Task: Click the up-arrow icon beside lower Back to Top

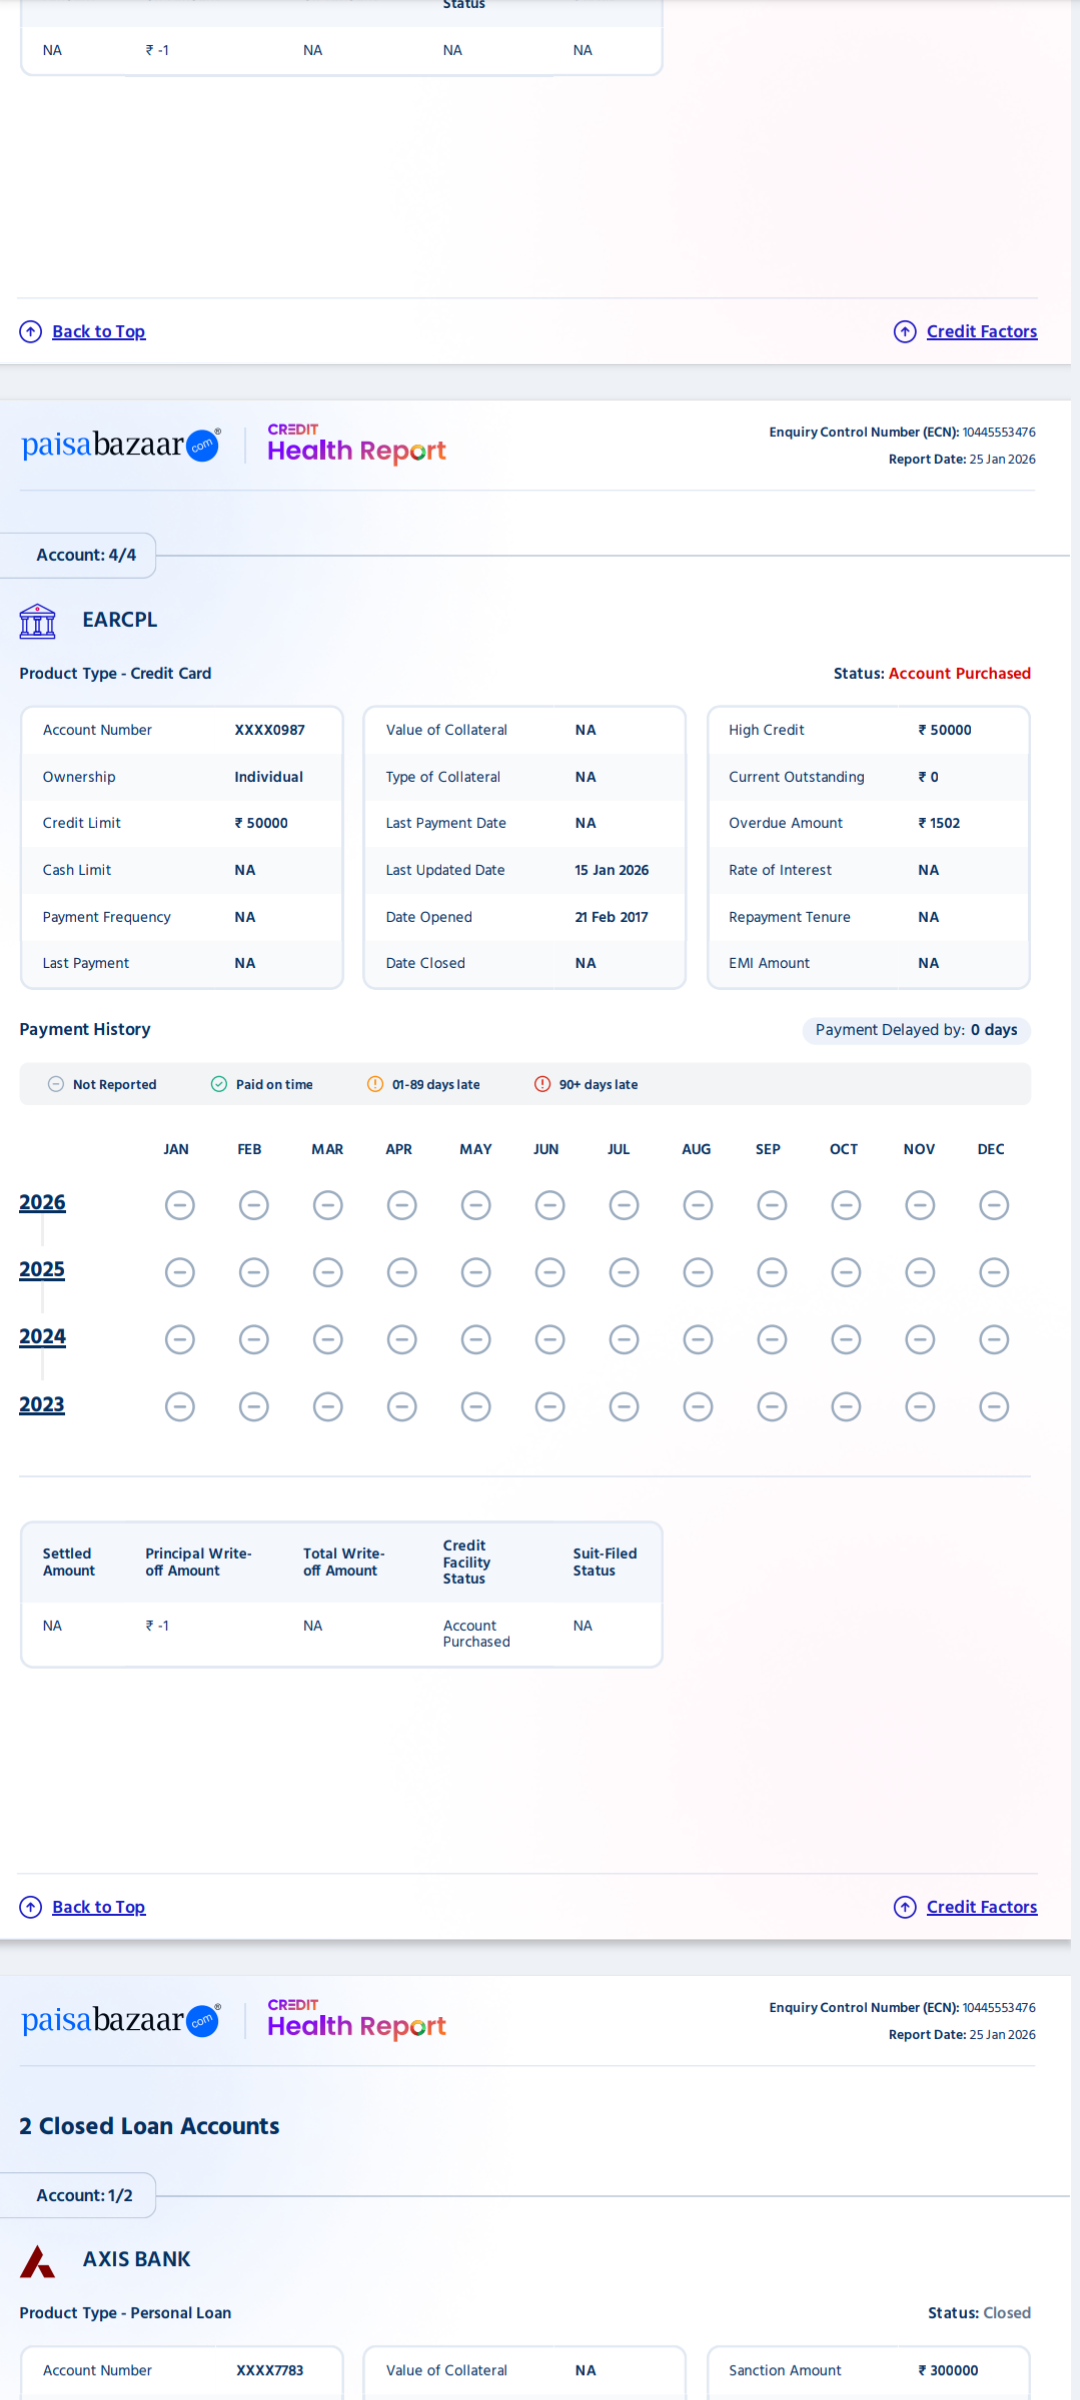Action: click(31, 1907)
